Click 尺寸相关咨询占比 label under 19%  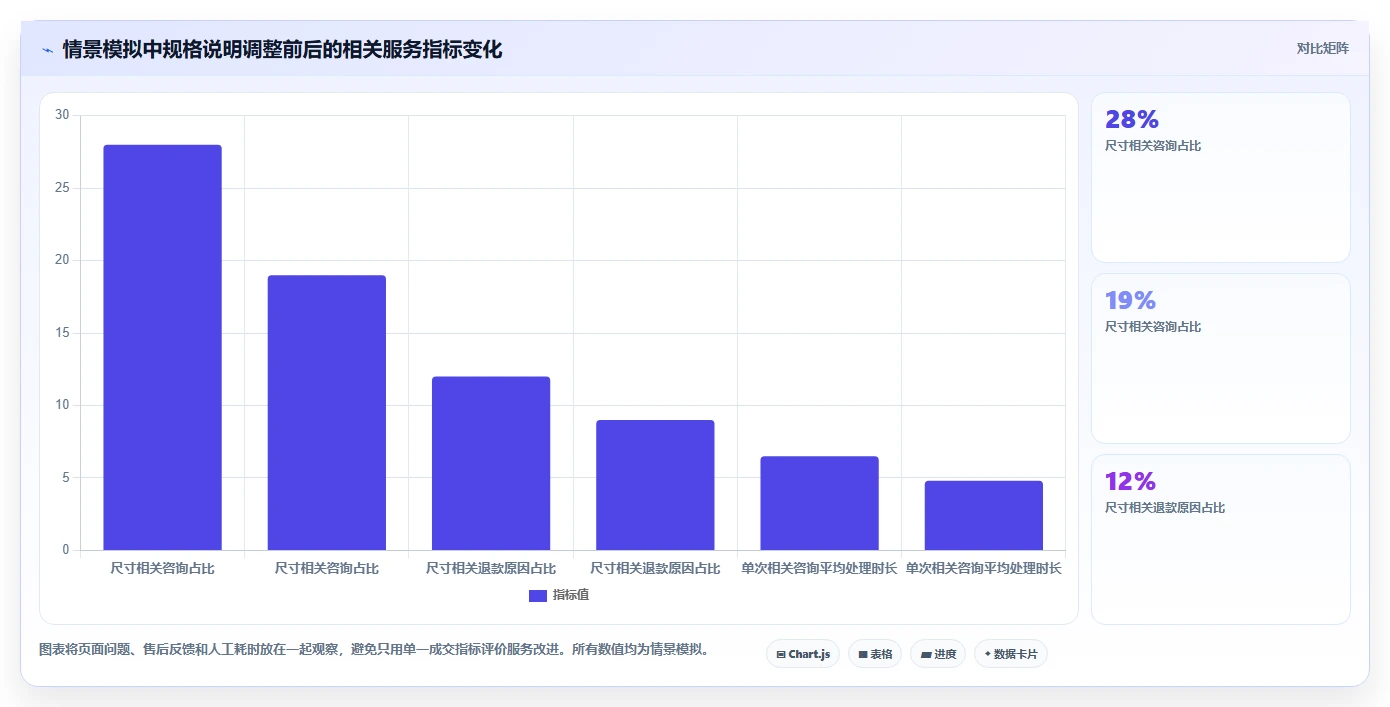1153,327
